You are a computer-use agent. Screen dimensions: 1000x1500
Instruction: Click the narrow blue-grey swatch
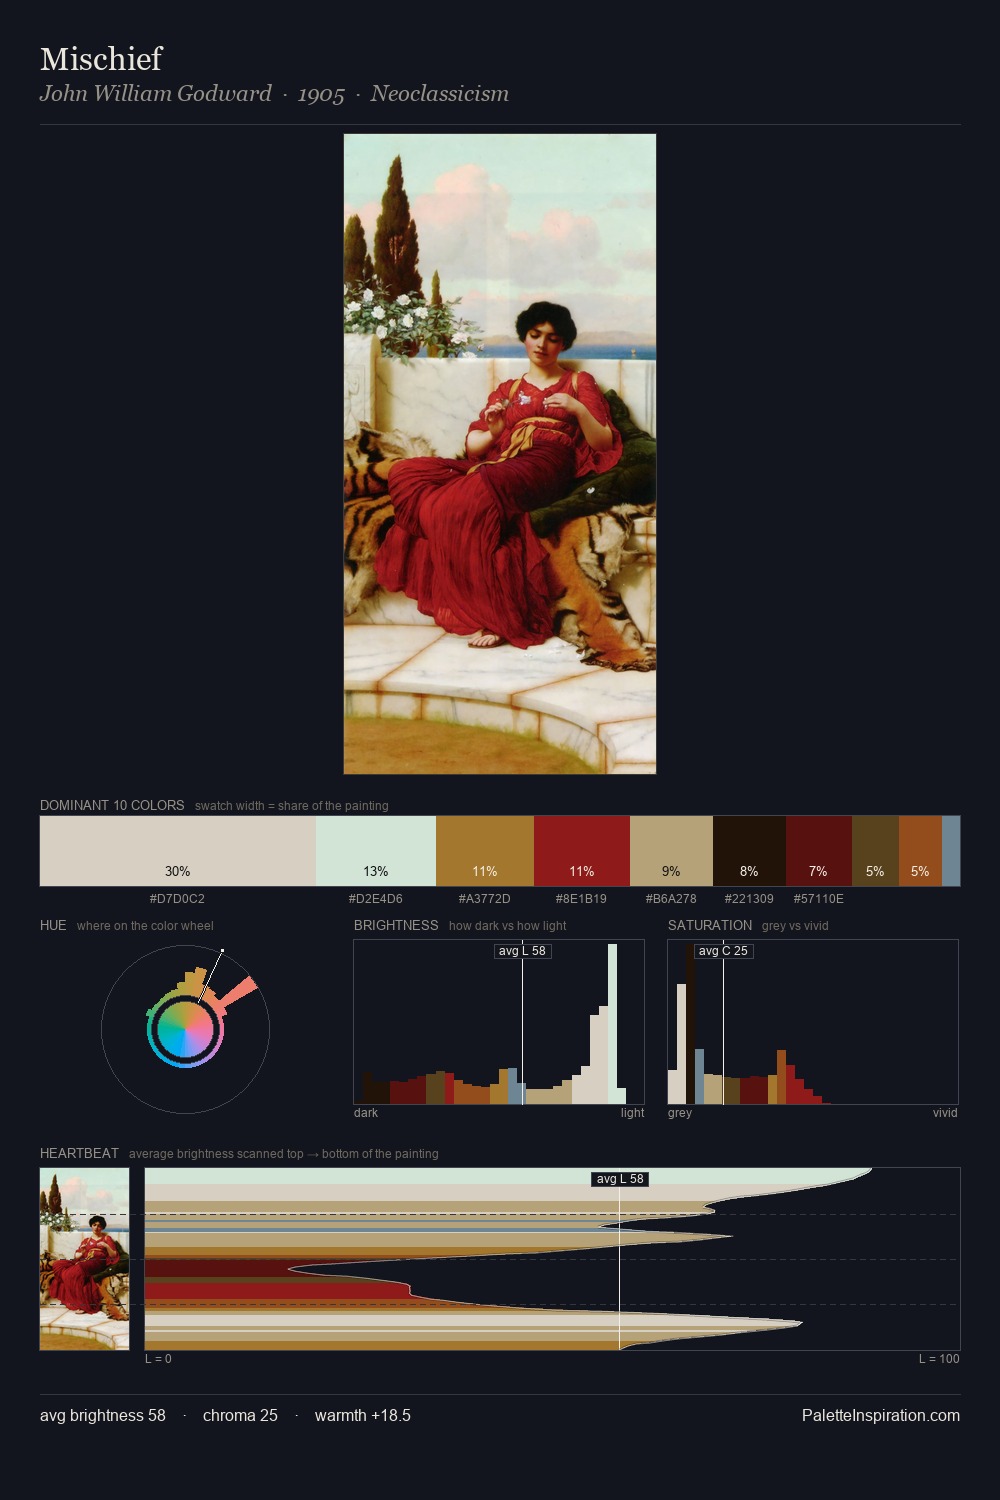click(x=951, y=851)
